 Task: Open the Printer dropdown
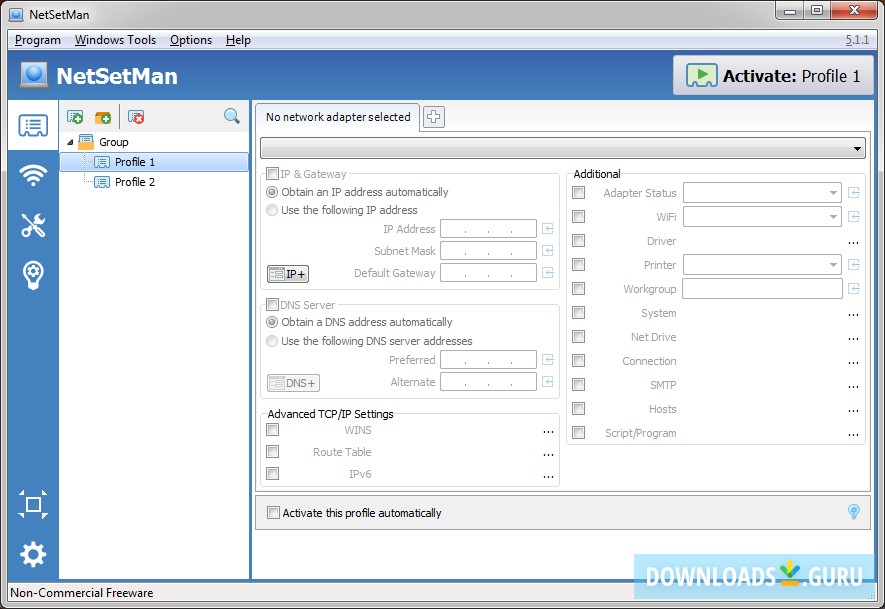762,265
